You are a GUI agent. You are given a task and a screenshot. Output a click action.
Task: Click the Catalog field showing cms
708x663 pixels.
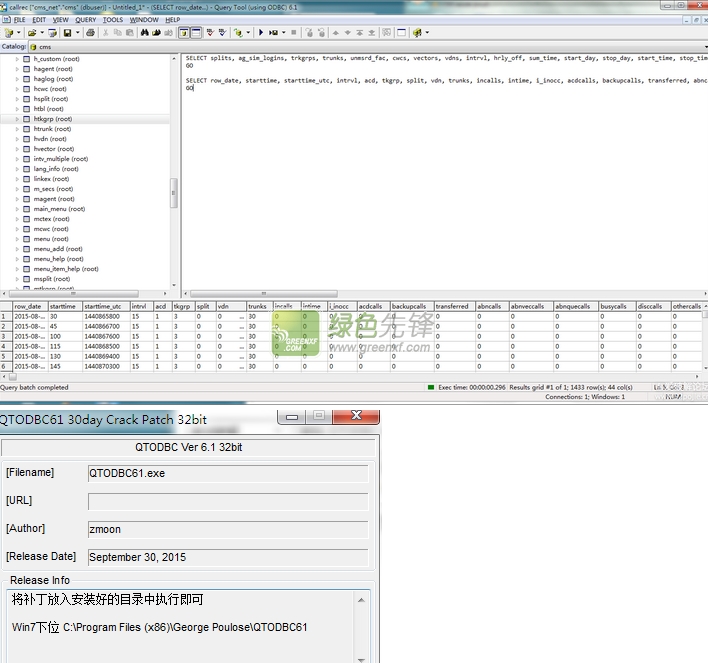[x=368, y=47]
